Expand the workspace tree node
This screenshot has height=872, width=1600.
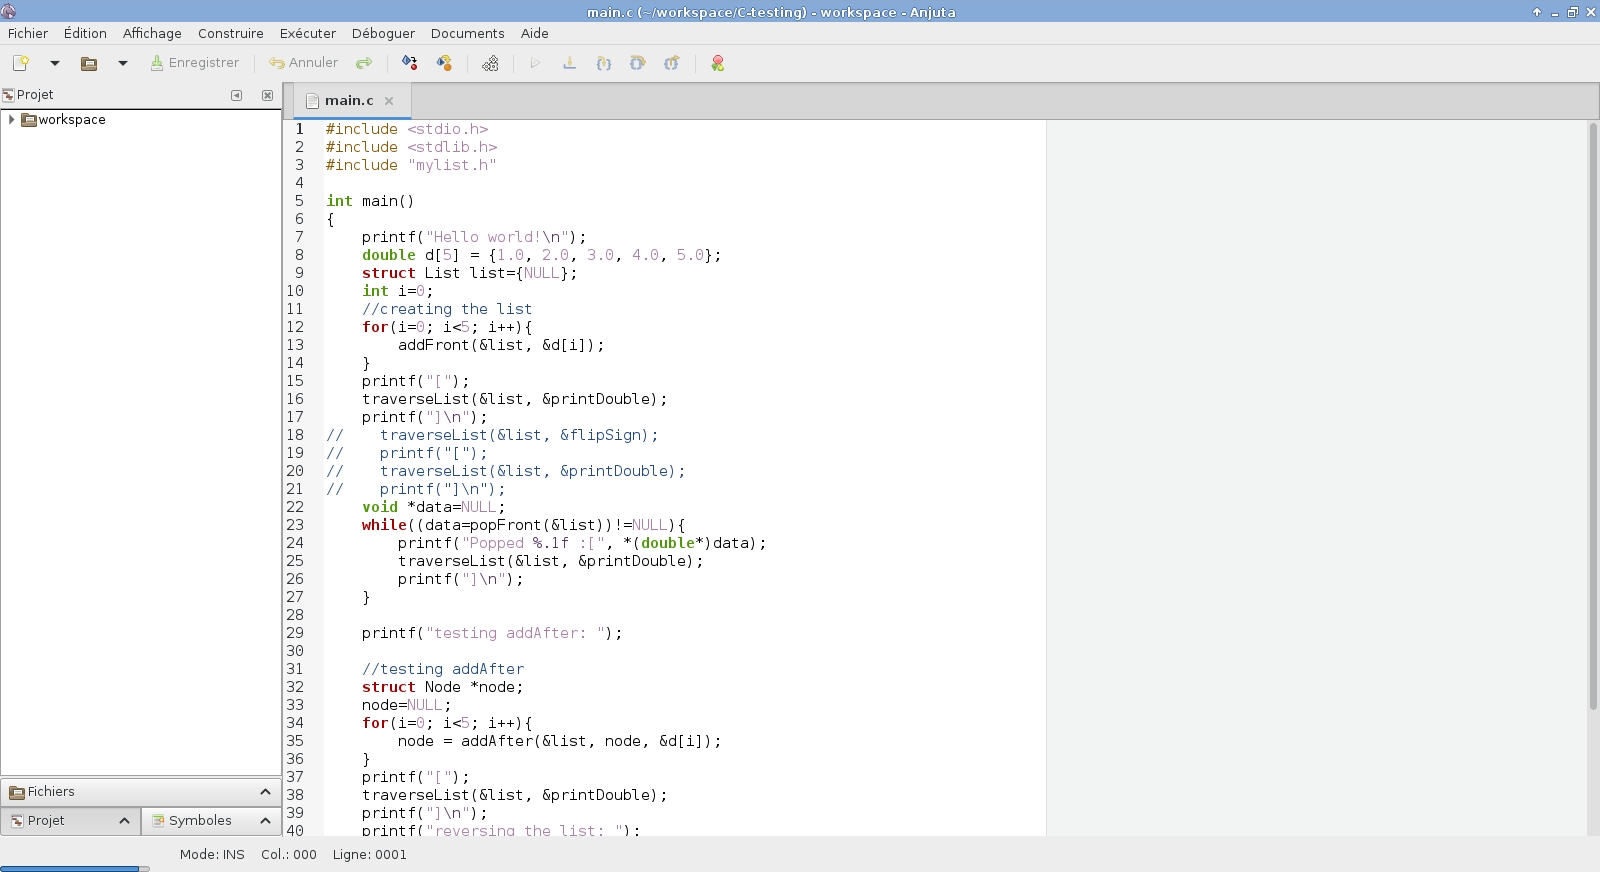click(x=11, y=119)
